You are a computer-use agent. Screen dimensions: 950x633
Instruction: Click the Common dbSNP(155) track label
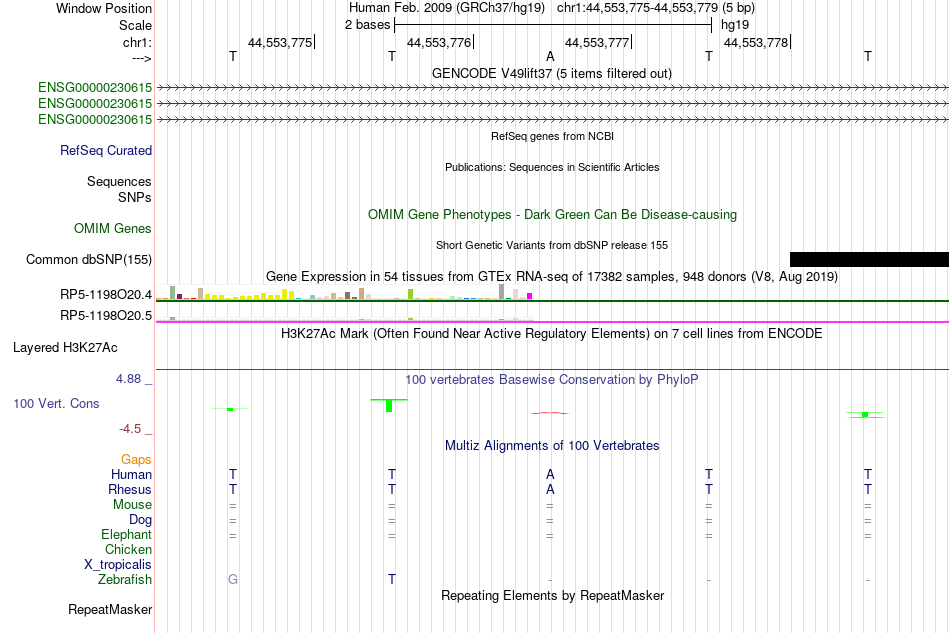click(88, 259)
